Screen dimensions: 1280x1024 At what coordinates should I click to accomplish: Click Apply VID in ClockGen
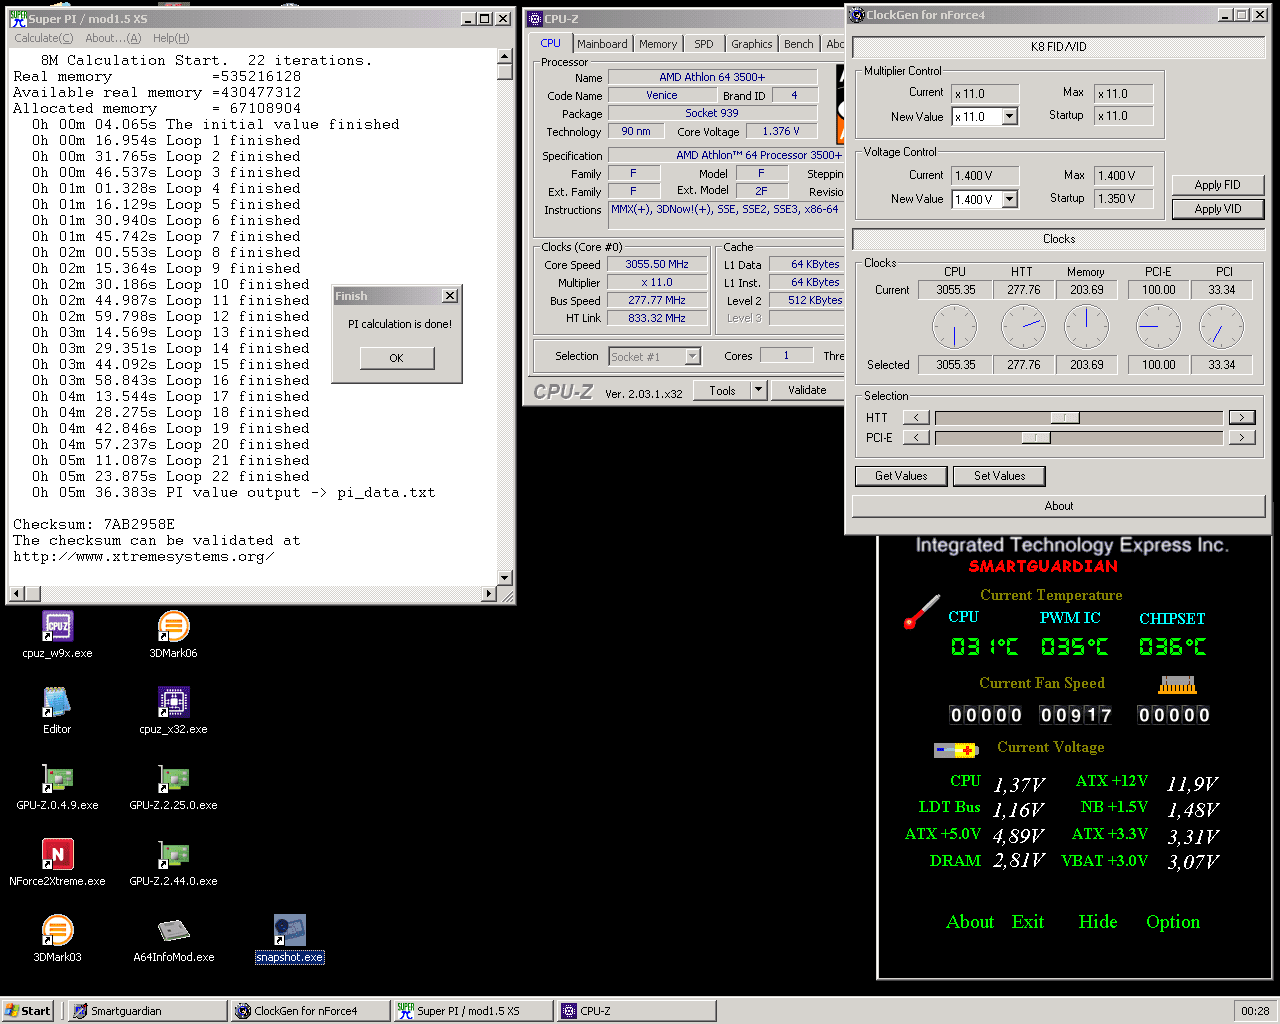click(x=1217, y=209)
